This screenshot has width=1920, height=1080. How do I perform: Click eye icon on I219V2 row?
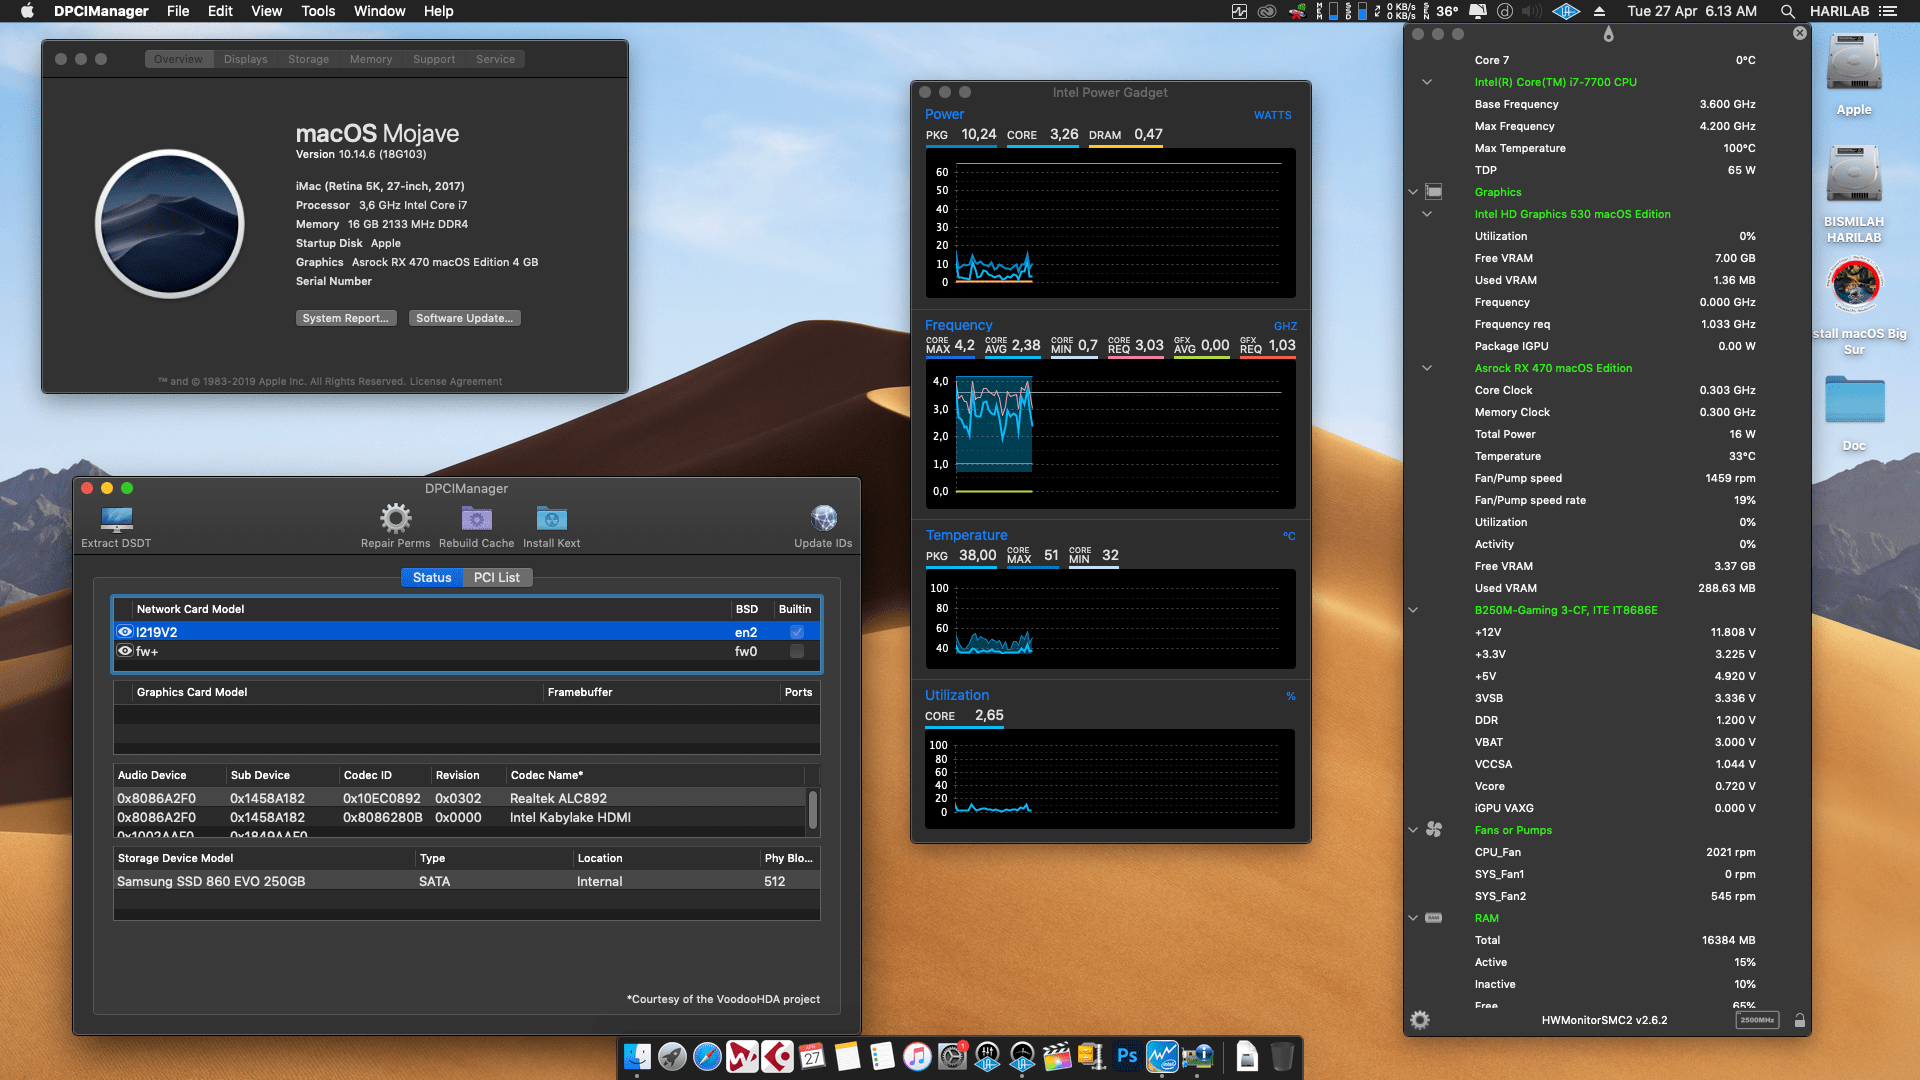[125, 632]
